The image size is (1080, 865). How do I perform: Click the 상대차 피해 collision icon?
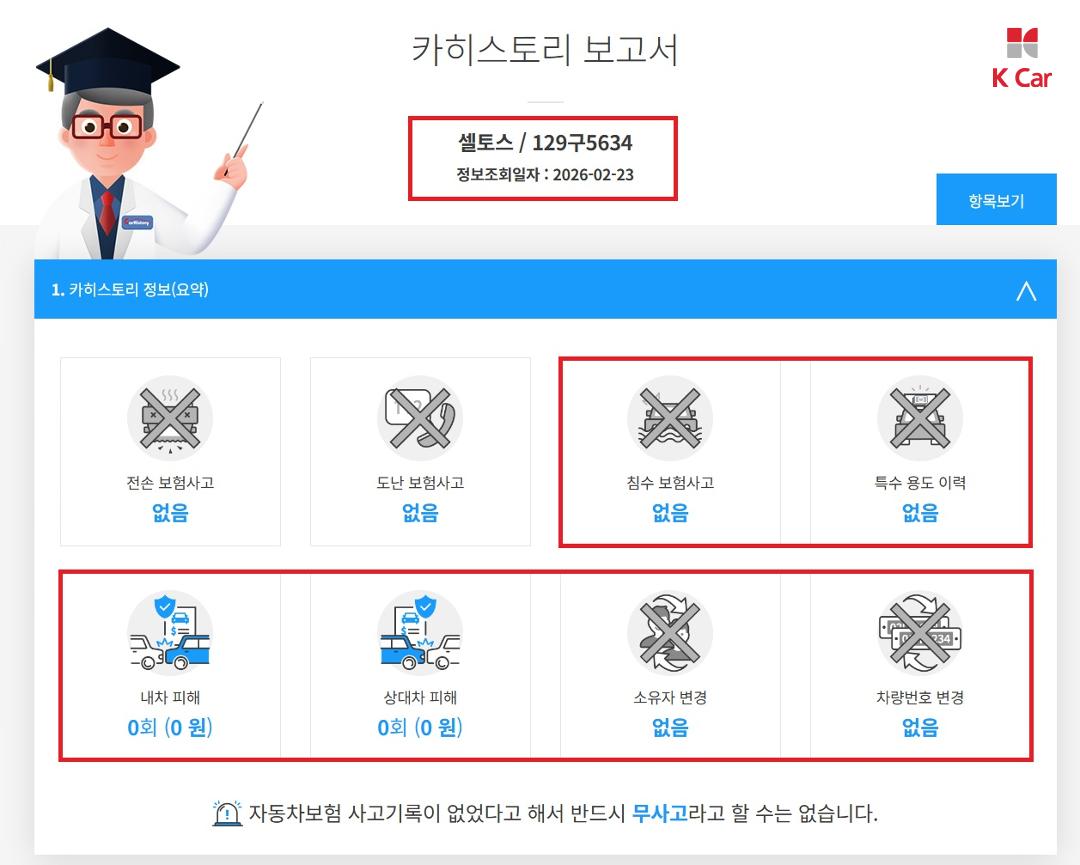tap(420, 632)
